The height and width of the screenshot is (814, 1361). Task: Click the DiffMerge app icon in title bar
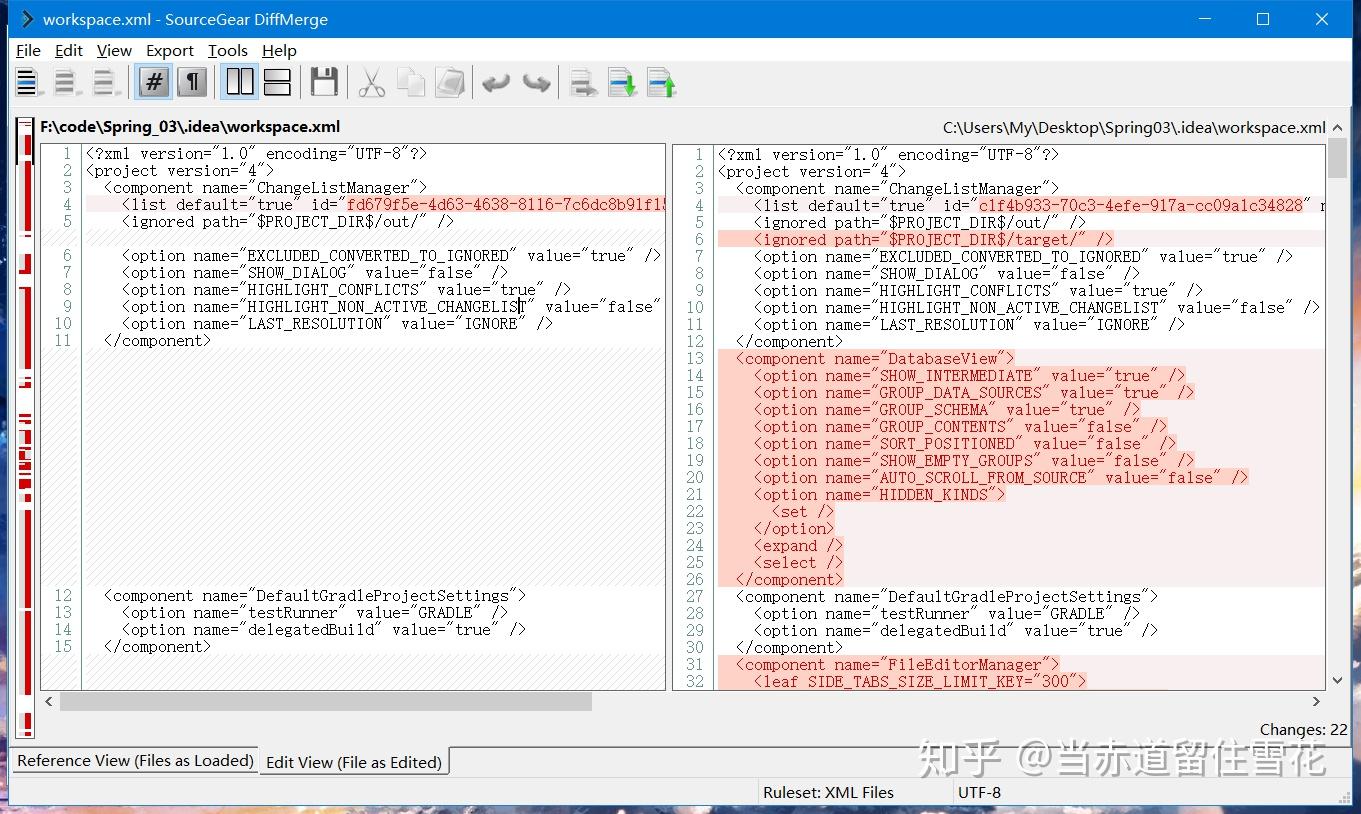tap(26, 19)
